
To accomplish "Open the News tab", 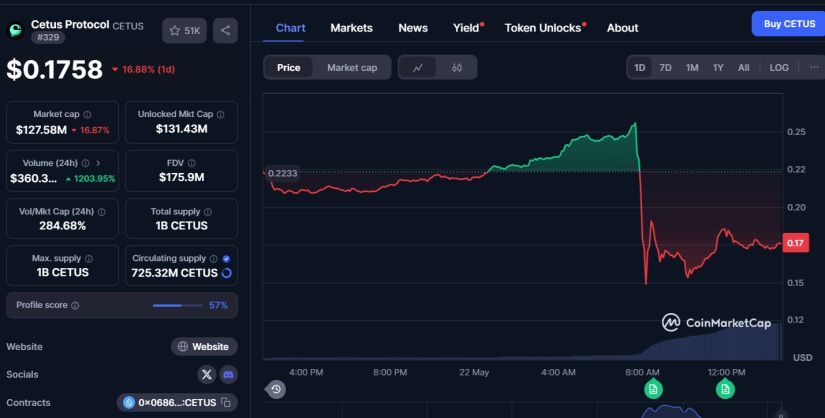I will pyautogui.click(x=413, y=28).
